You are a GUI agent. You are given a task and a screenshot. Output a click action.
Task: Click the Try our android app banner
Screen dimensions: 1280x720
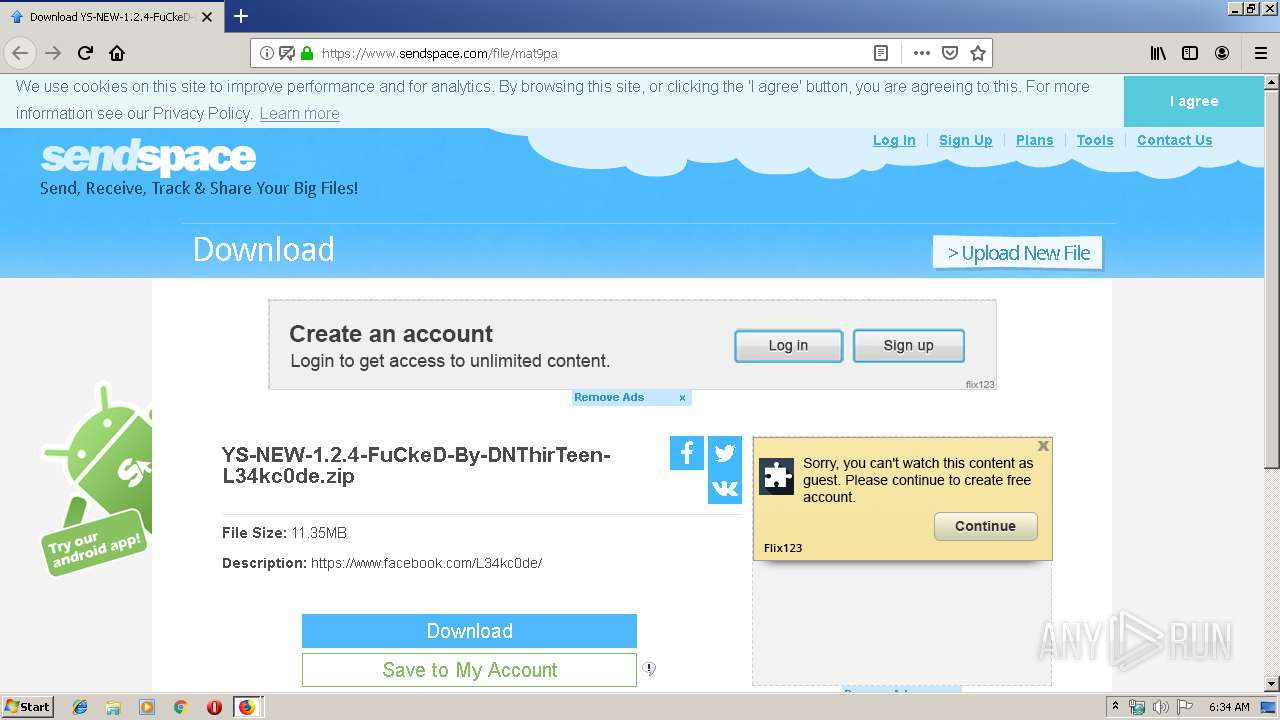[x=96, y=478]
